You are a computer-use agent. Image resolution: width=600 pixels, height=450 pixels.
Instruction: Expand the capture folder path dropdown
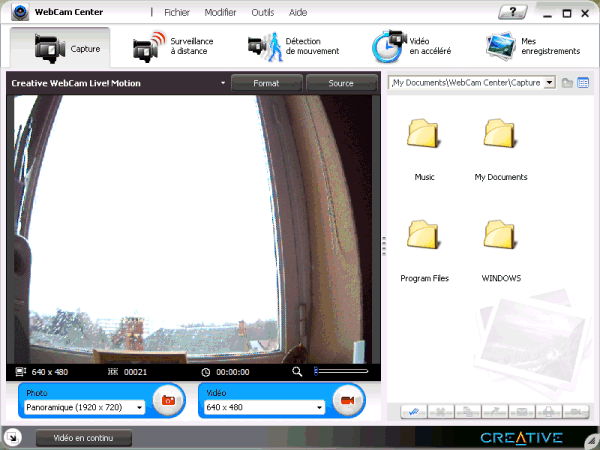coord(550,83)
